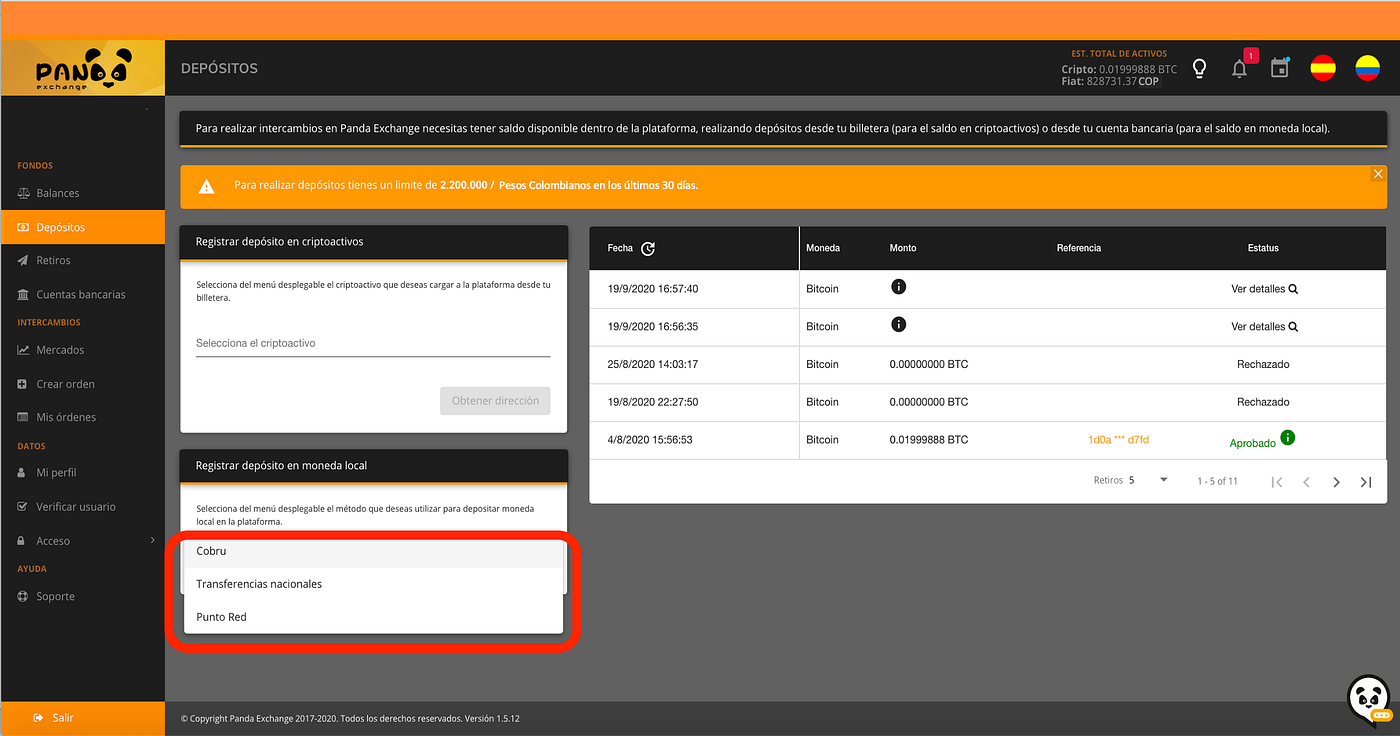
Task: Open Ver detalles for 16:56:35 deposit
Action: [x=1264, y=327]
